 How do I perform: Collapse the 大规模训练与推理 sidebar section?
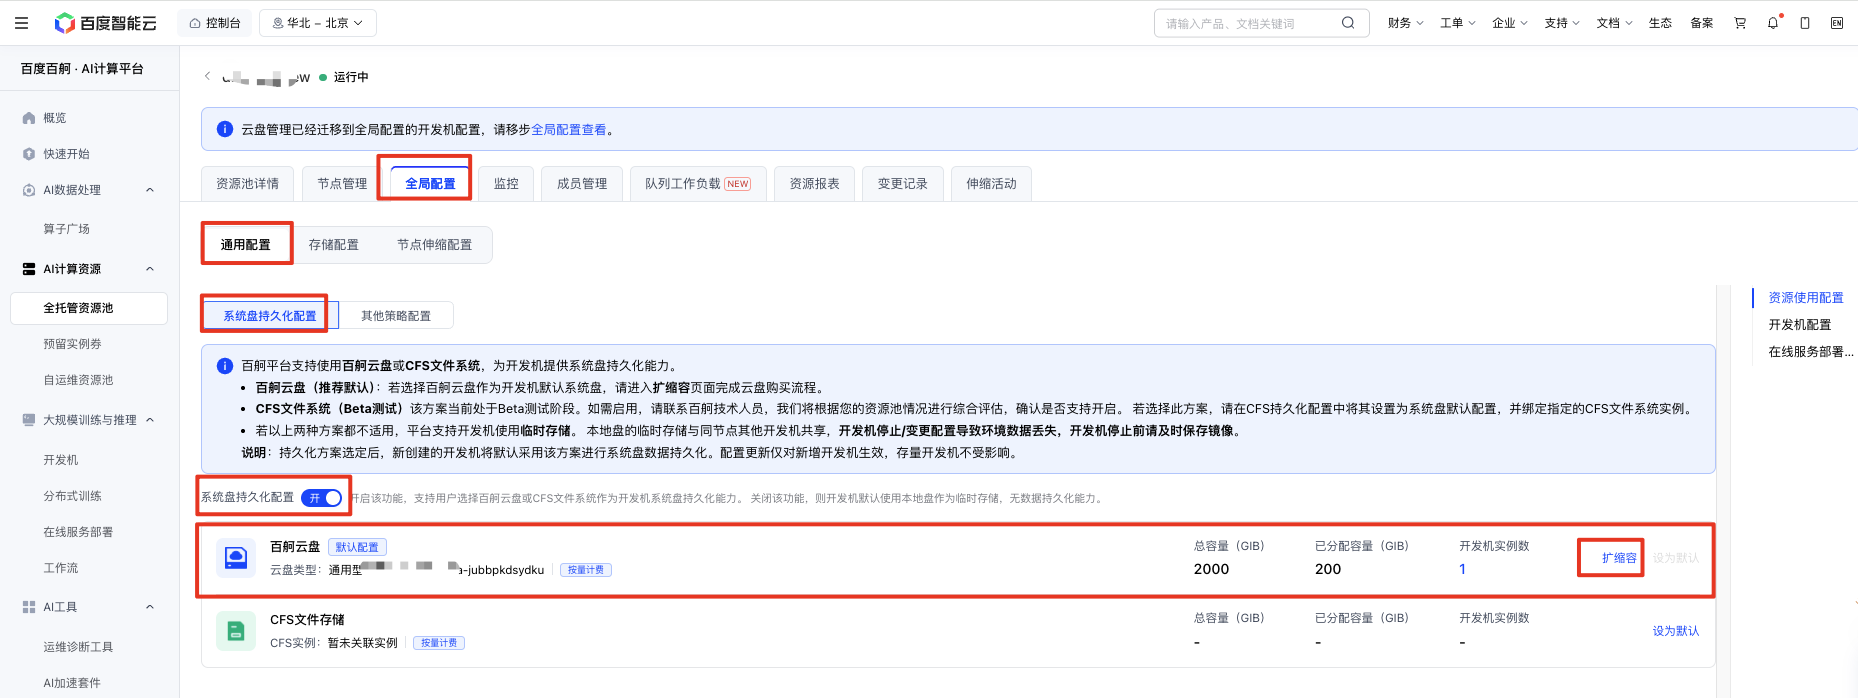pos(150,420)
